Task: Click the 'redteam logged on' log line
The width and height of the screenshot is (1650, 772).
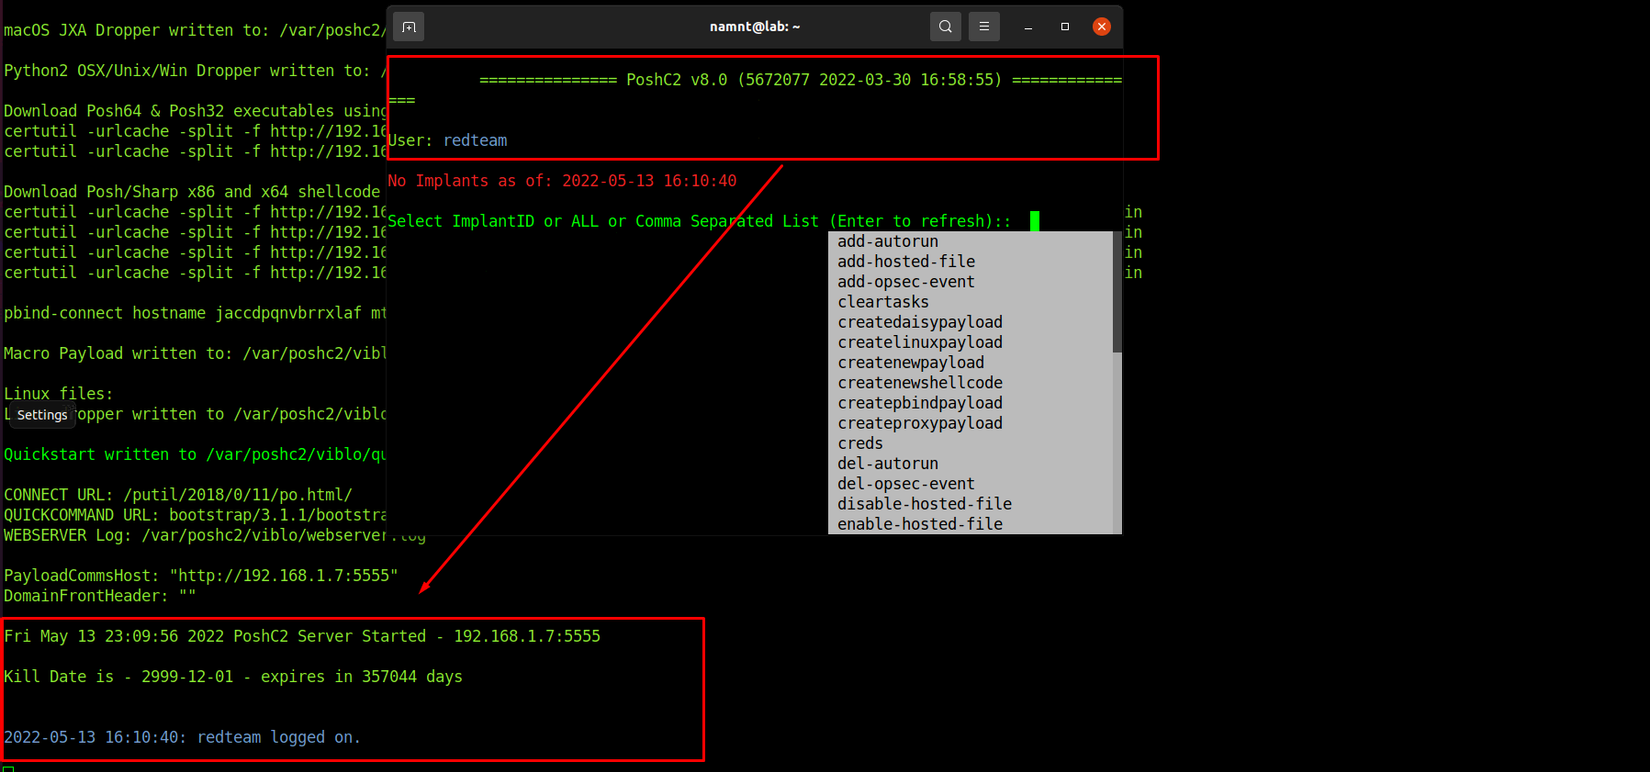Action: 182,737
